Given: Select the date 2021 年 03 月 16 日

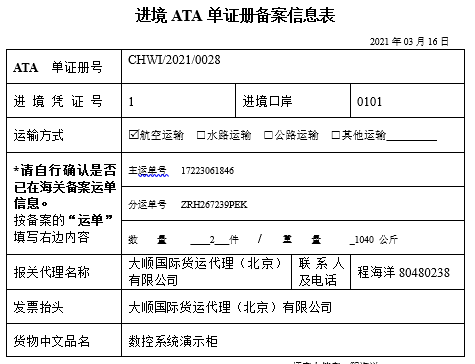Looking at the screenshot, I should tap(409, 41).
